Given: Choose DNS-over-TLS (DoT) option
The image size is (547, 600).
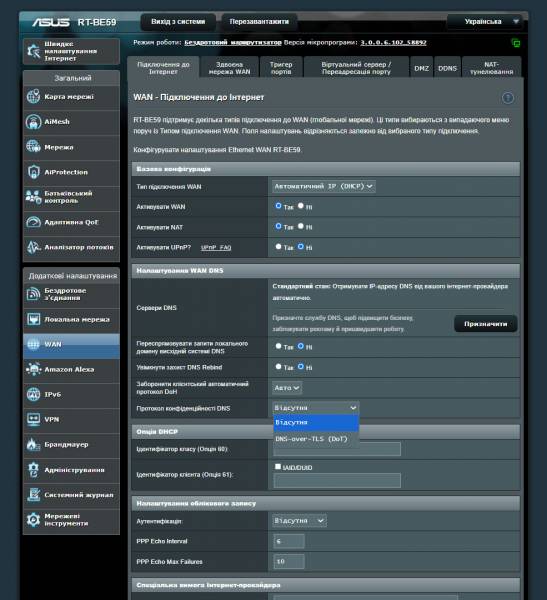Looking at the screenshot, I should click(316, 439).
